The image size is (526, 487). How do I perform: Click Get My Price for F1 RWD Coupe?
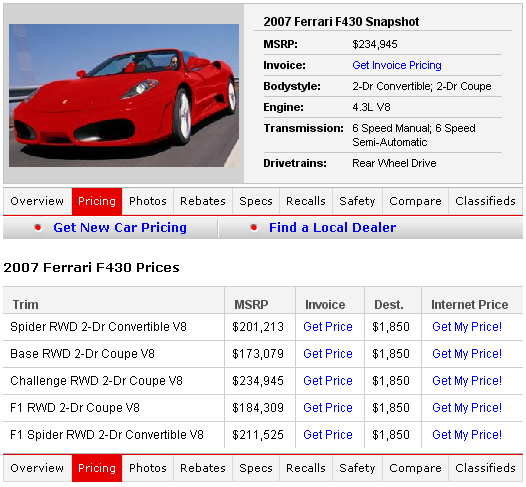click(467, 408)
